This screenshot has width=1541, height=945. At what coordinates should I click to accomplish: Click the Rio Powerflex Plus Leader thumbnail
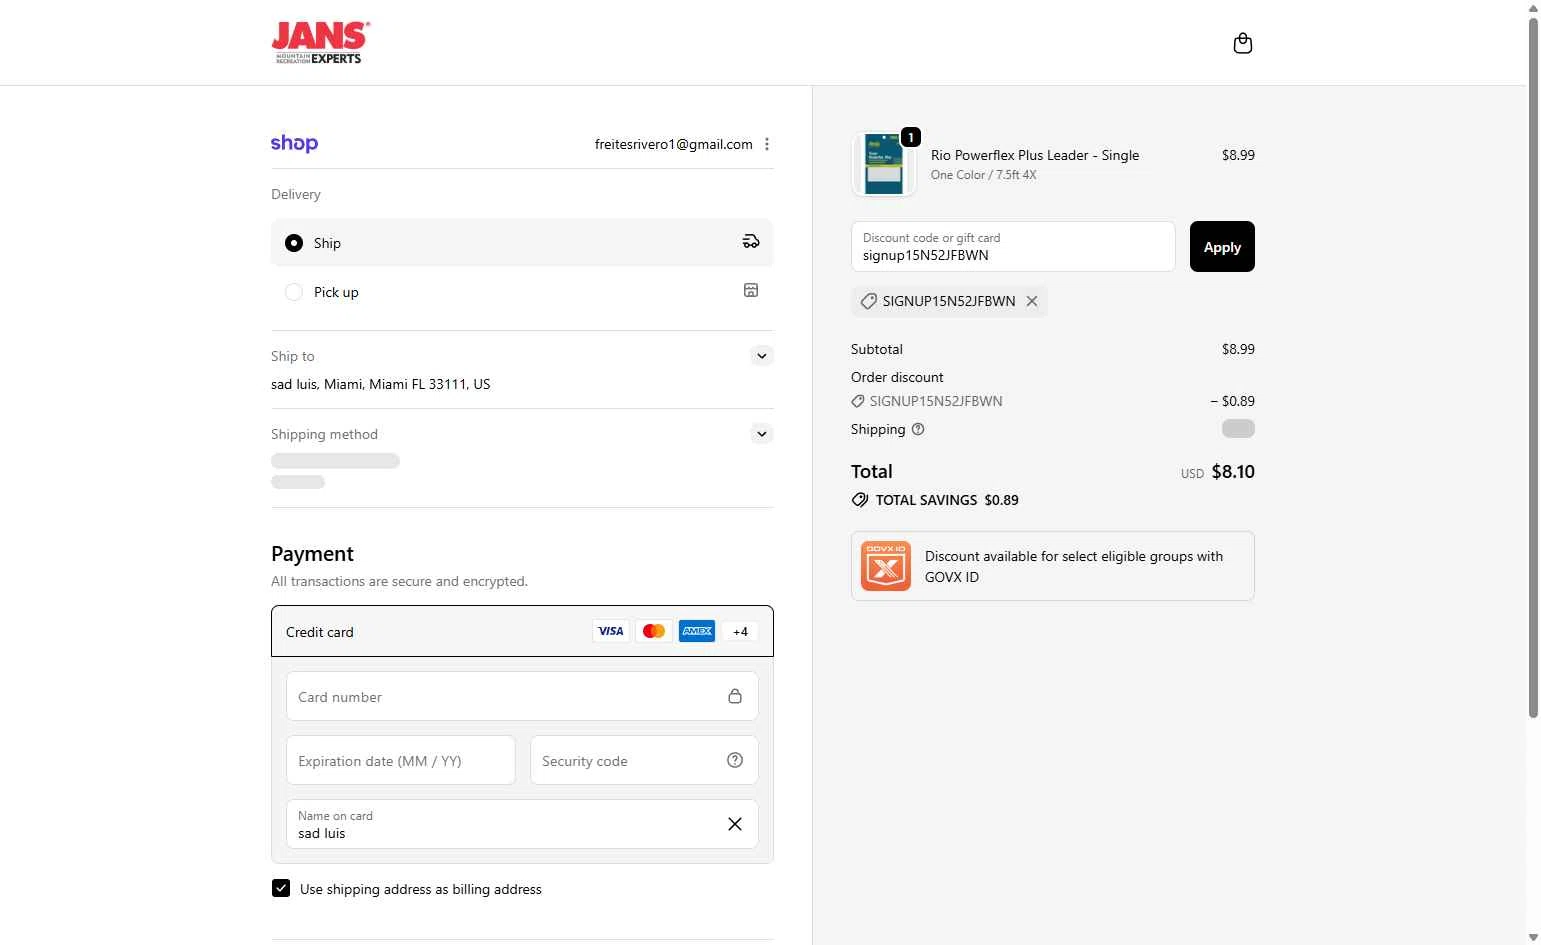point(884,164)
